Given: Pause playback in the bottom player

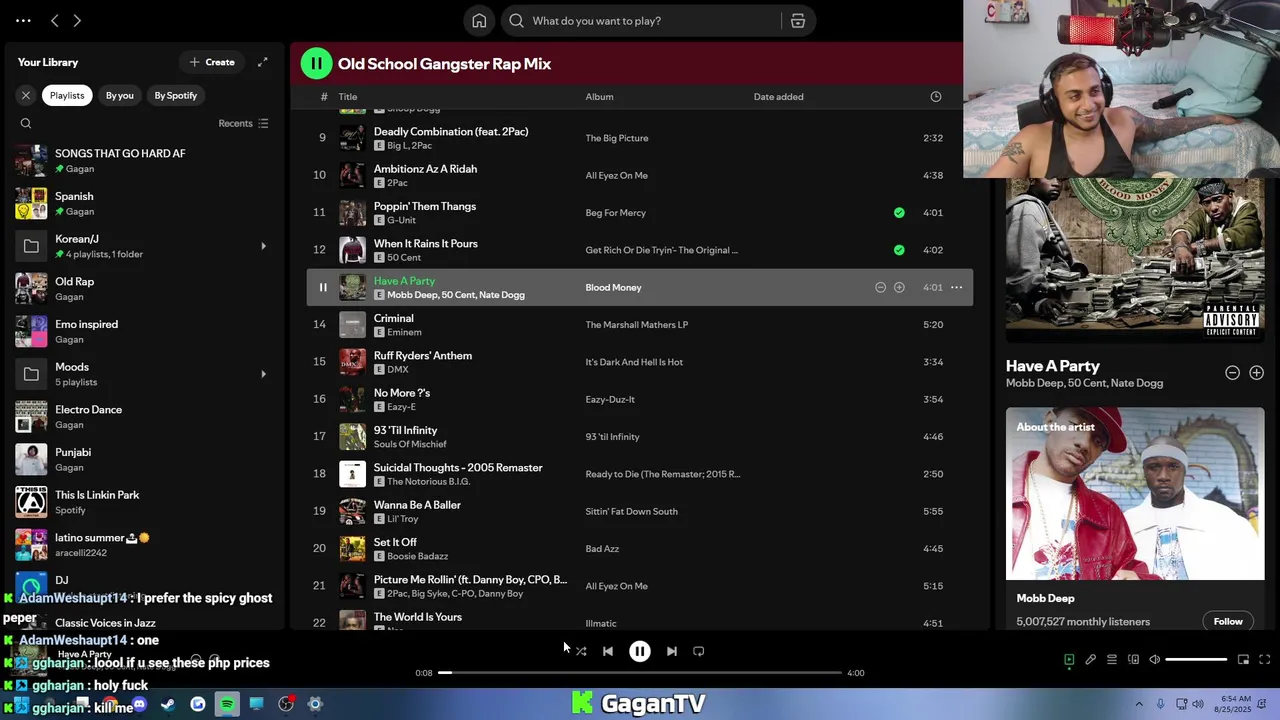Looking at the screenshot, I should pyautogui.click(x=640, y=651).
